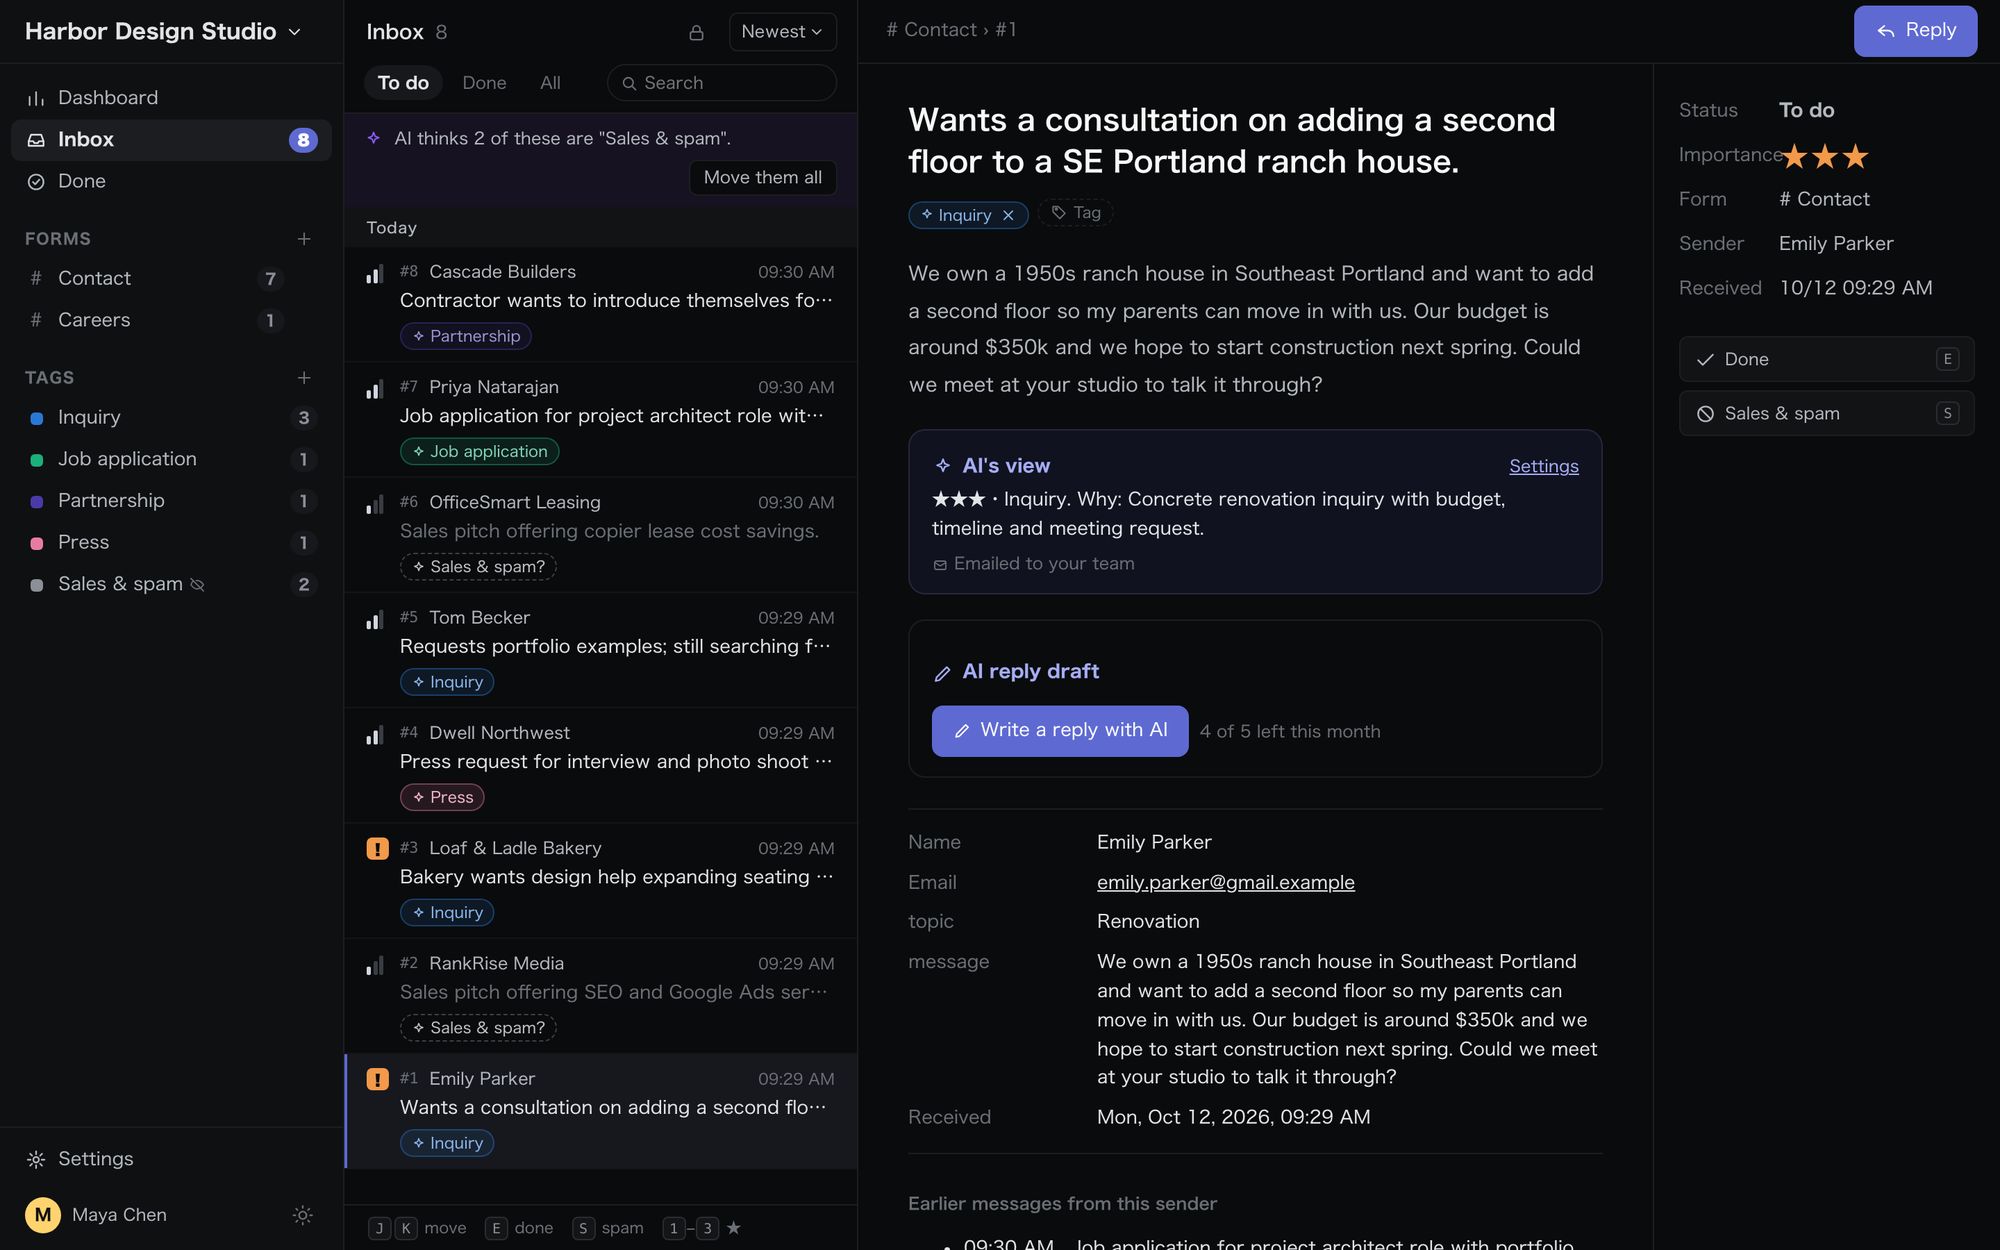
Task: Click the plus icon next to FORMS
Action: coord(304,239)
